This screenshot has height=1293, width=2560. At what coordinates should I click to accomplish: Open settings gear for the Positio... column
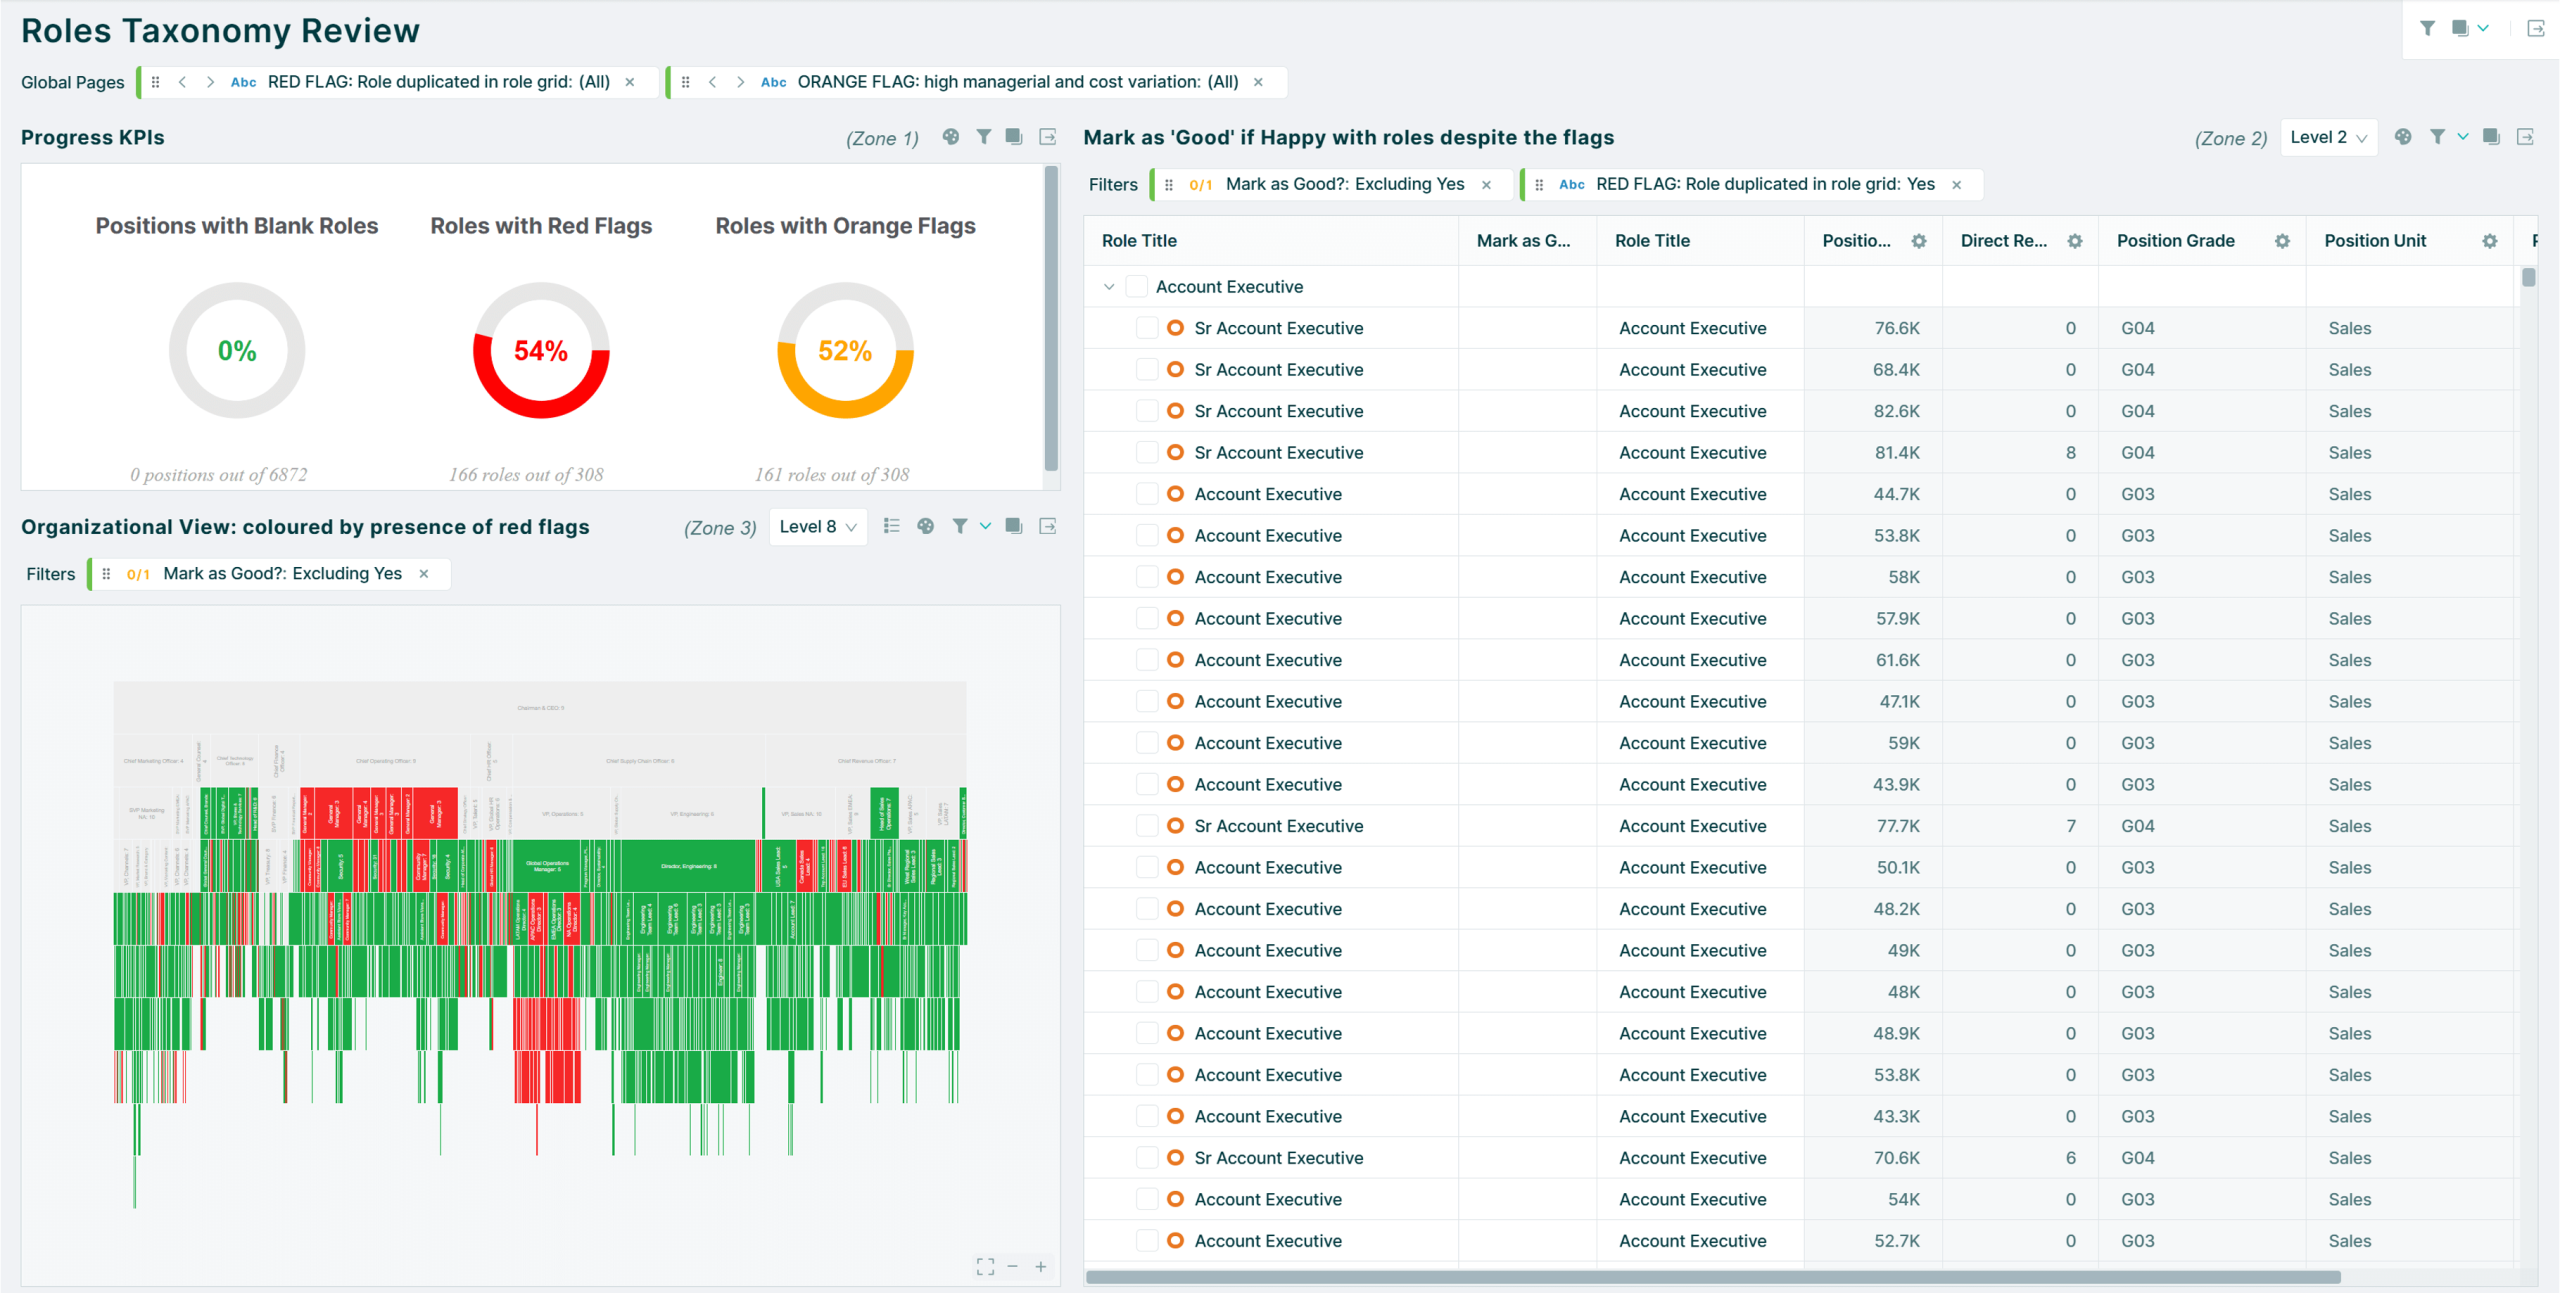pyautogui.click(x=1919, y=241)
